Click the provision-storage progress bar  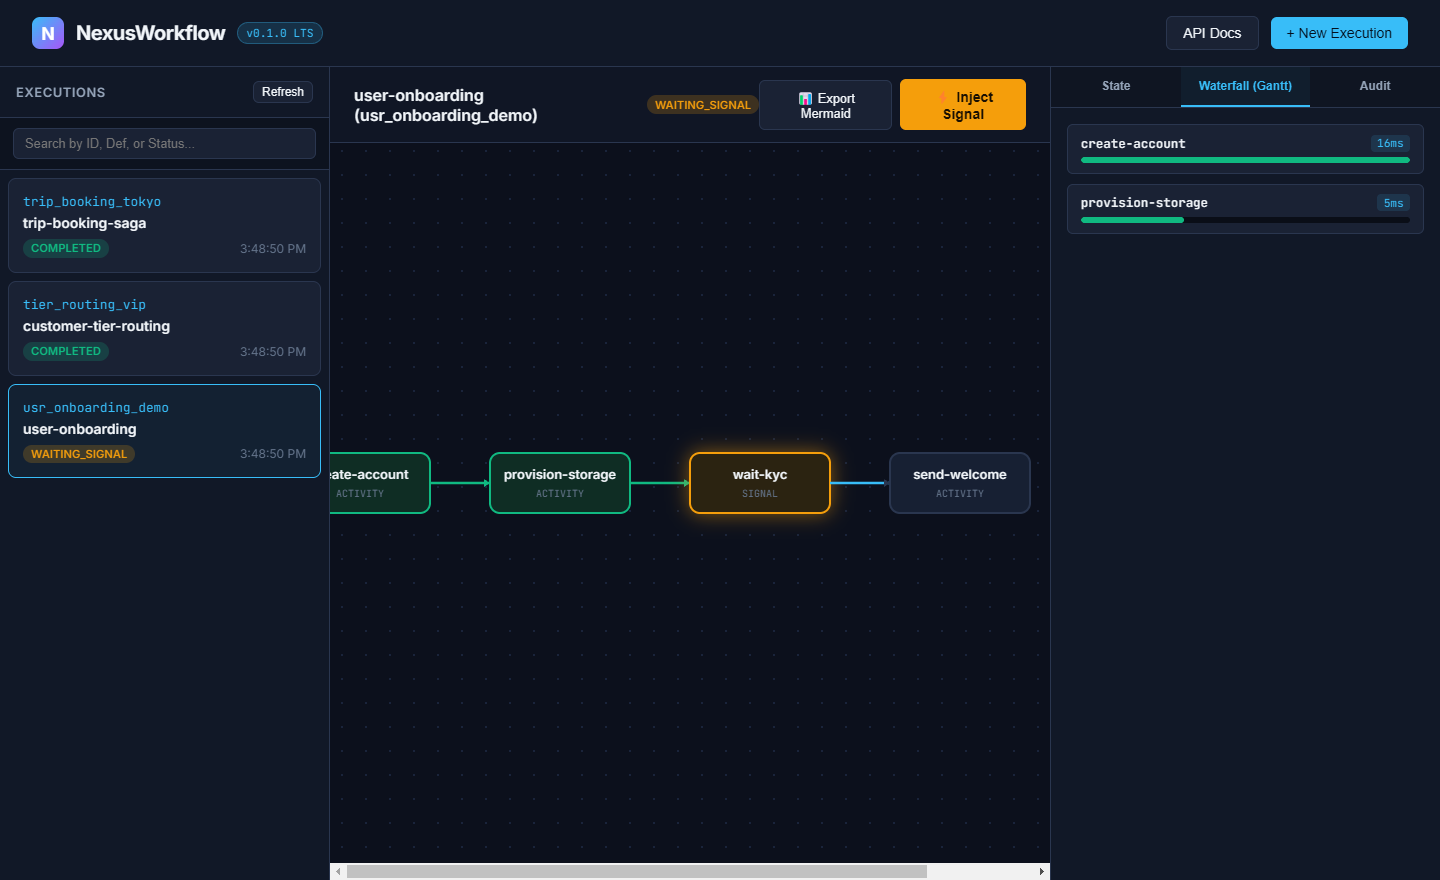pyautogui.click(x=1245, y=220)
